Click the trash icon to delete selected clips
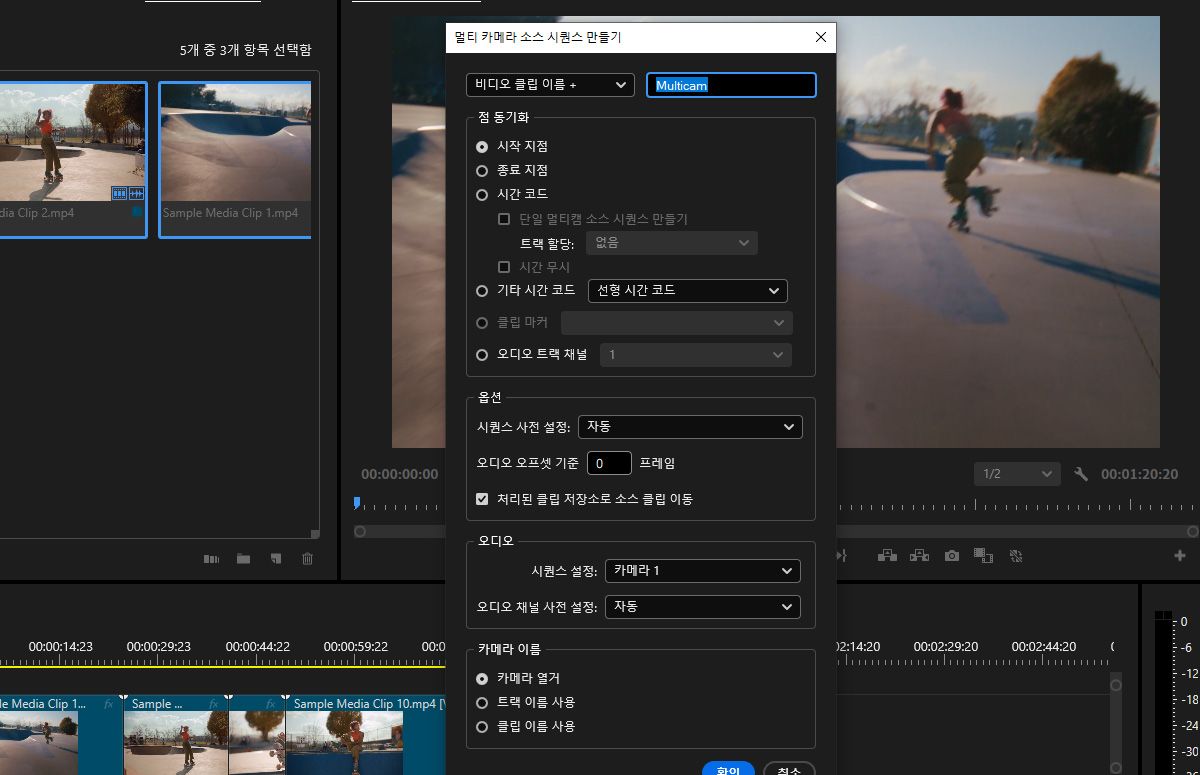 pyautogui.click(x=307, y=559)
